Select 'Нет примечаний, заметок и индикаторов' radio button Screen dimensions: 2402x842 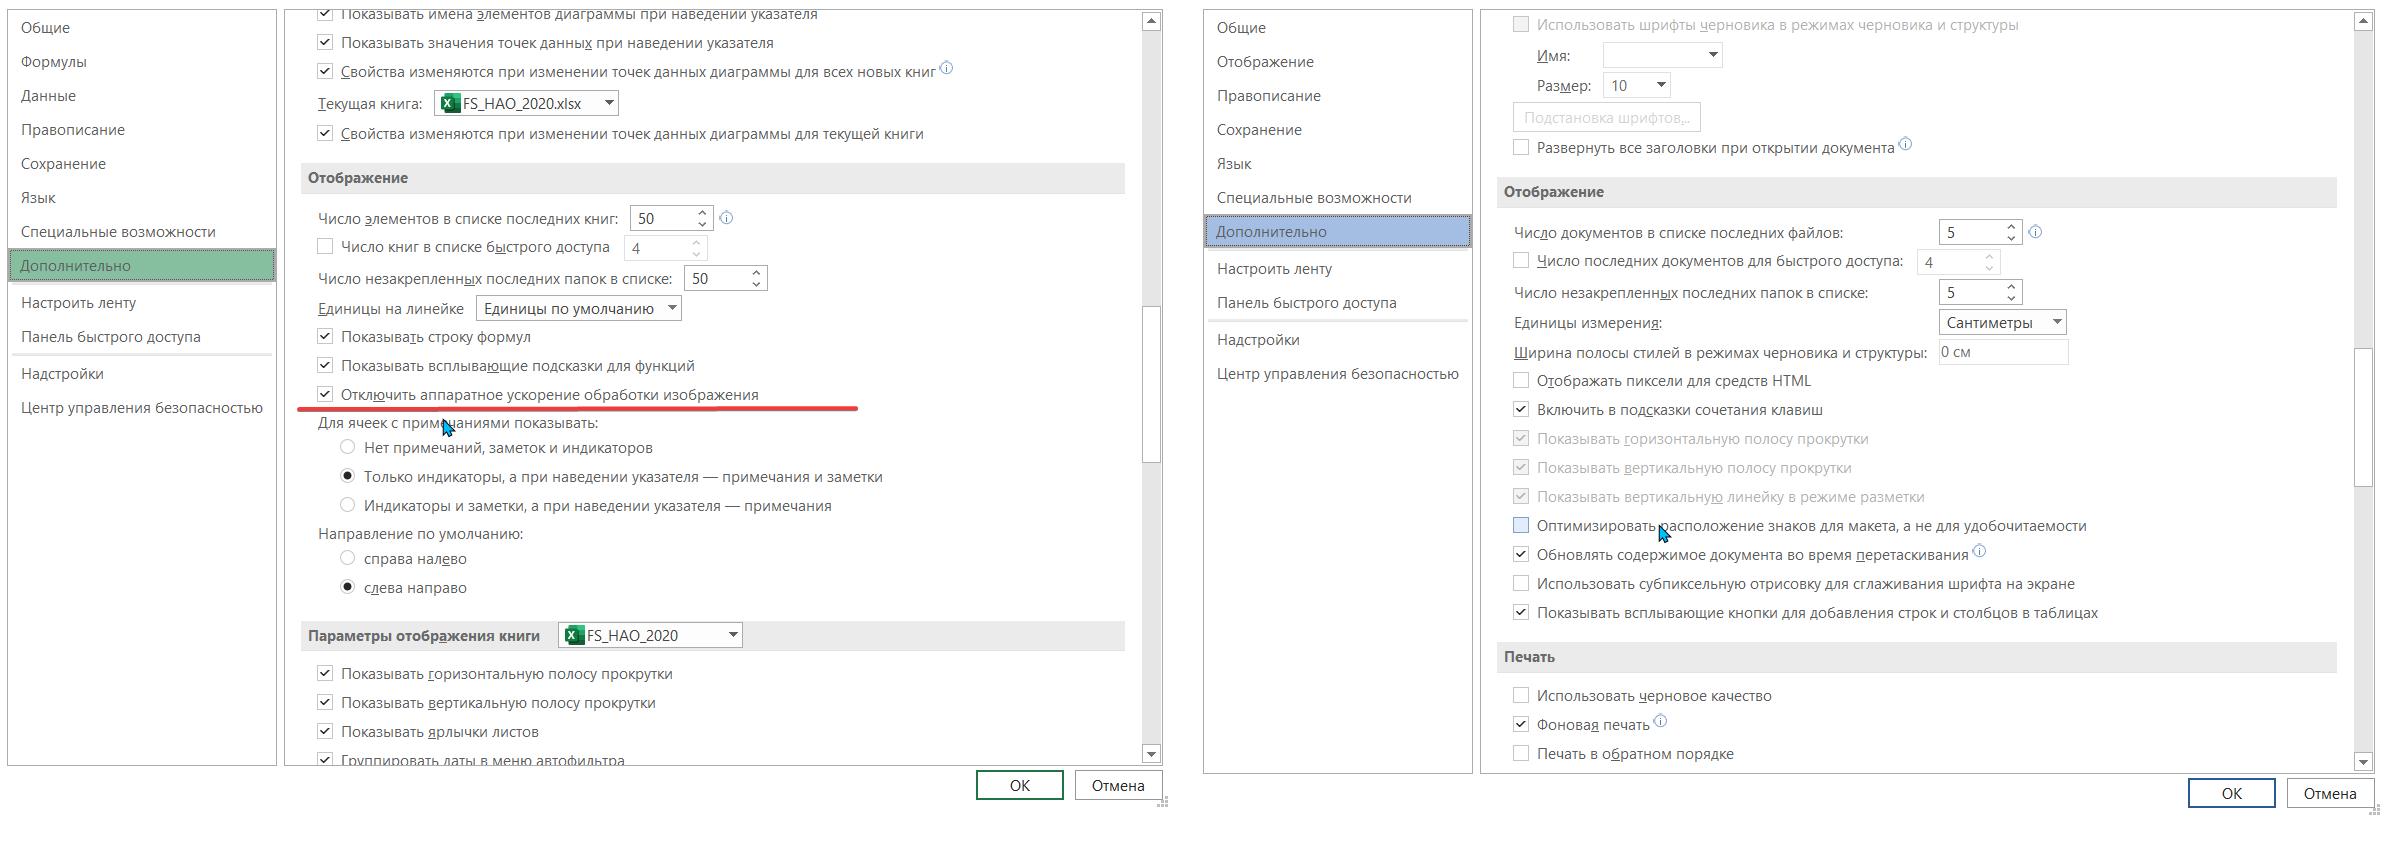tap(348, 447)
